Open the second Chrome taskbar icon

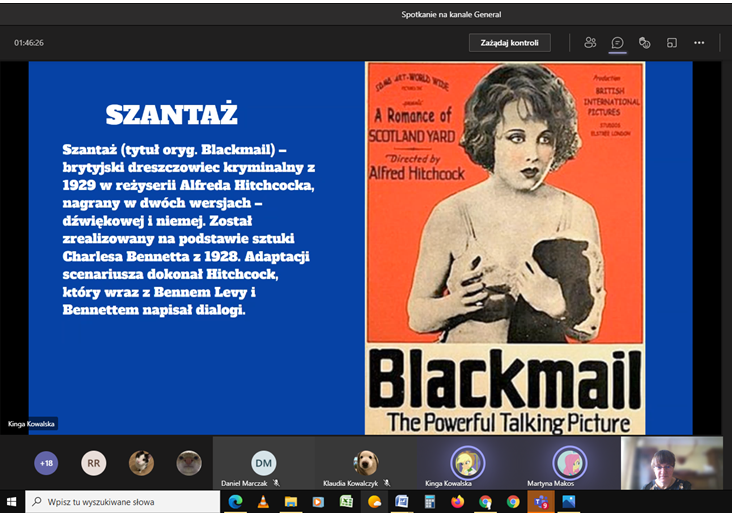(x=513, y=502)
